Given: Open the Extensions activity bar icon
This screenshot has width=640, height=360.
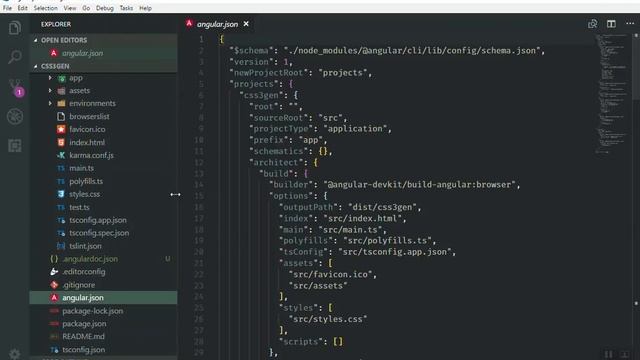Looking at the screenshot, I should pyautogui.click(x=15, y=145).
